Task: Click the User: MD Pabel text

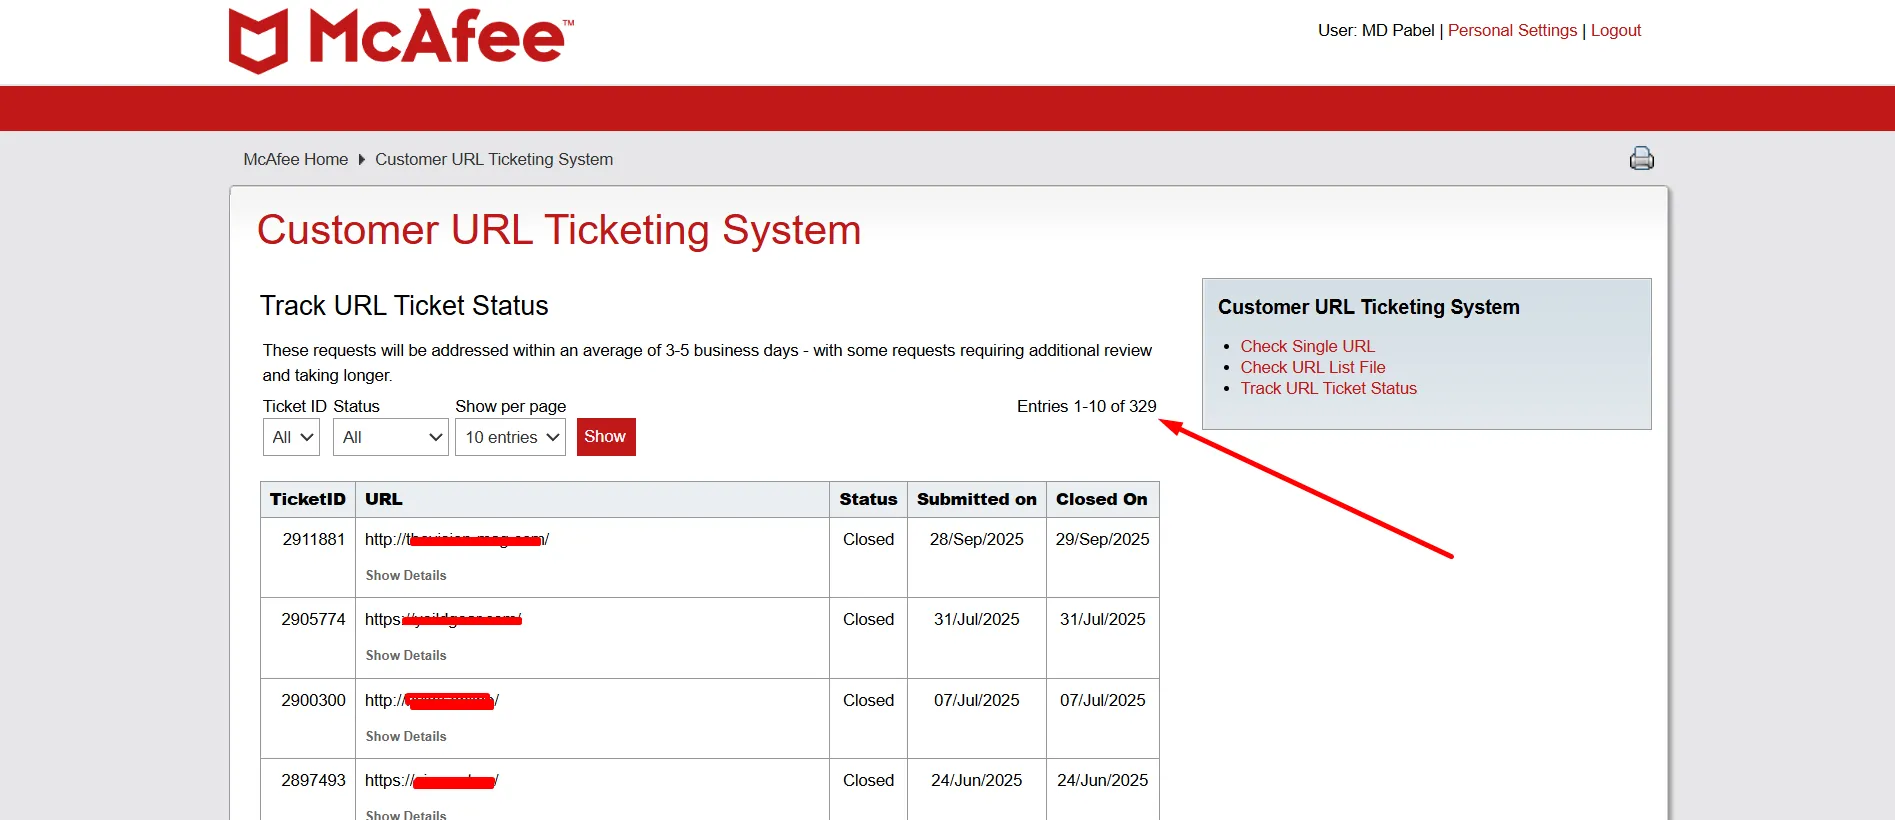Action: (x=1376, y=30)
